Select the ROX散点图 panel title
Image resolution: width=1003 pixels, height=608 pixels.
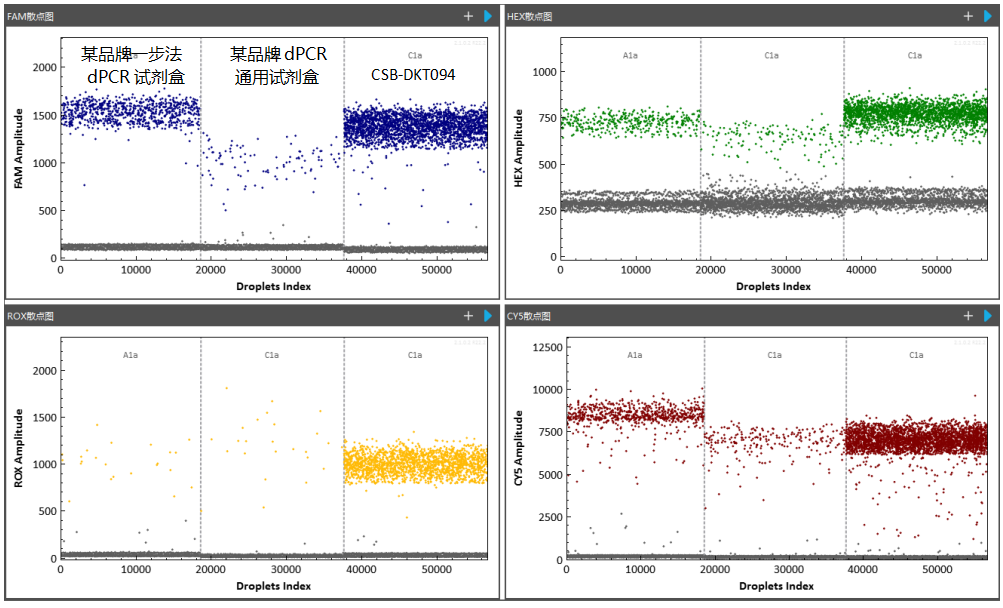click(x=31, y=316)
